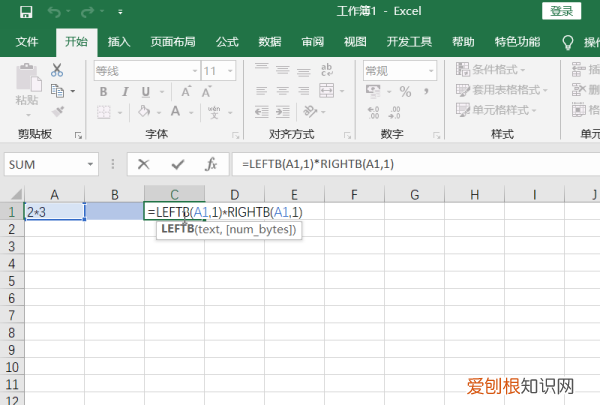Open the 文件 tab
600x405 pixels.
point(27,41)
